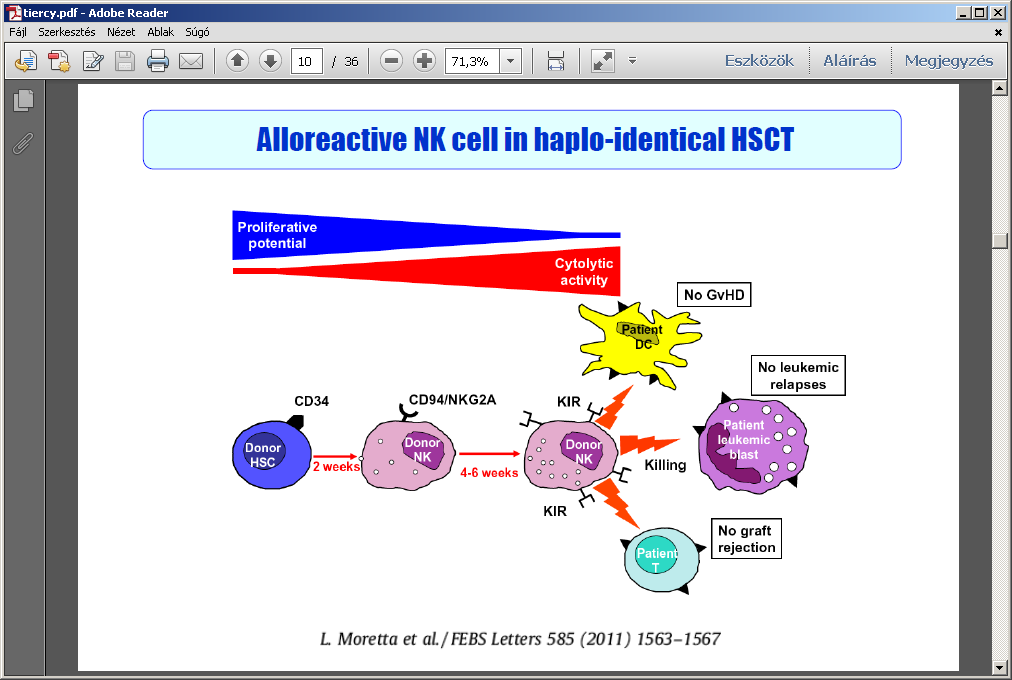
Task: Click the teal Patient T cell
Action: click(x=662, y=560)
